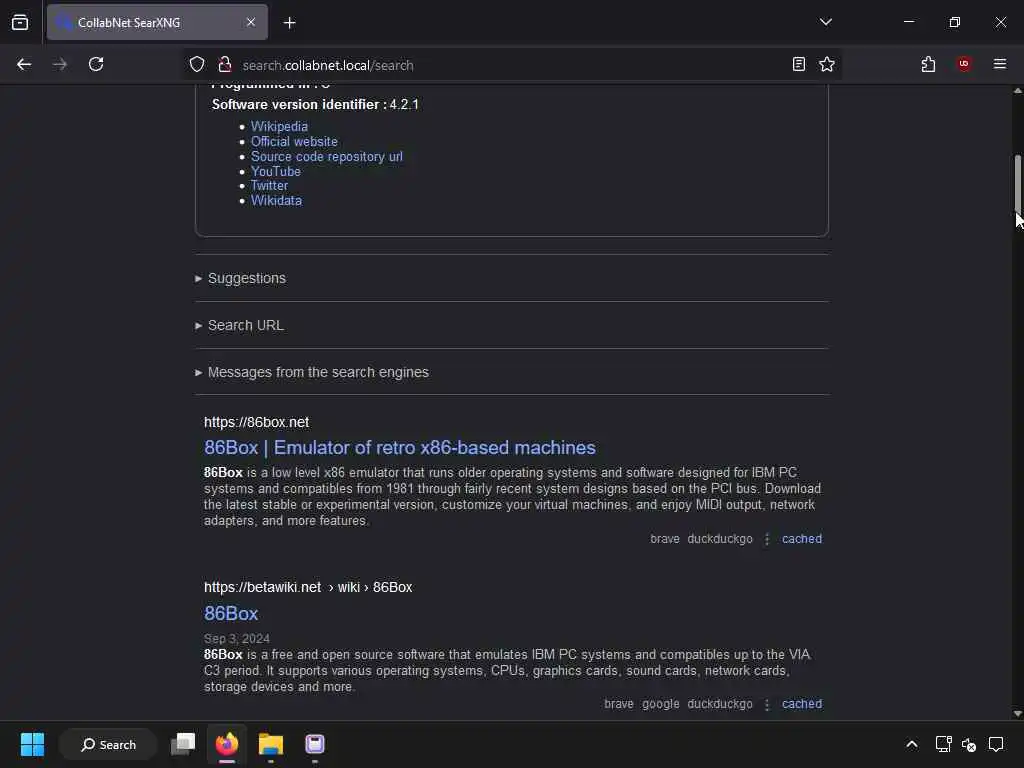1024x768 pixels.
Task: Open the betawiki 86Box result title
Action: (x=231, y=614)
